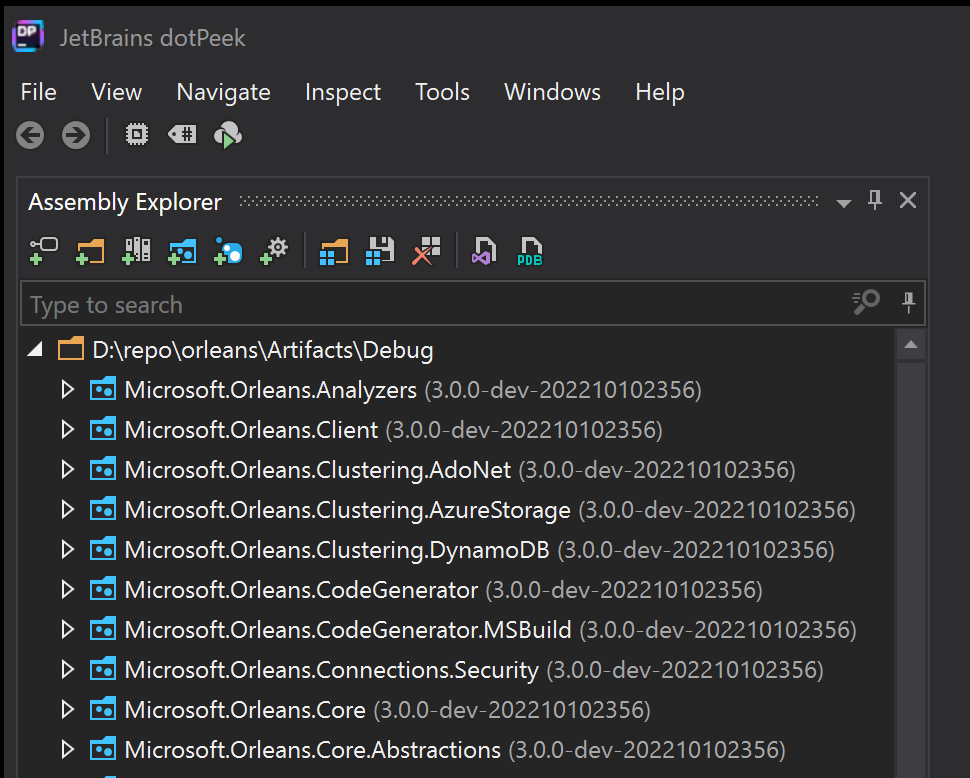Expand Microsoft.Orleans.CodeGenerator node

coord(68,590)
